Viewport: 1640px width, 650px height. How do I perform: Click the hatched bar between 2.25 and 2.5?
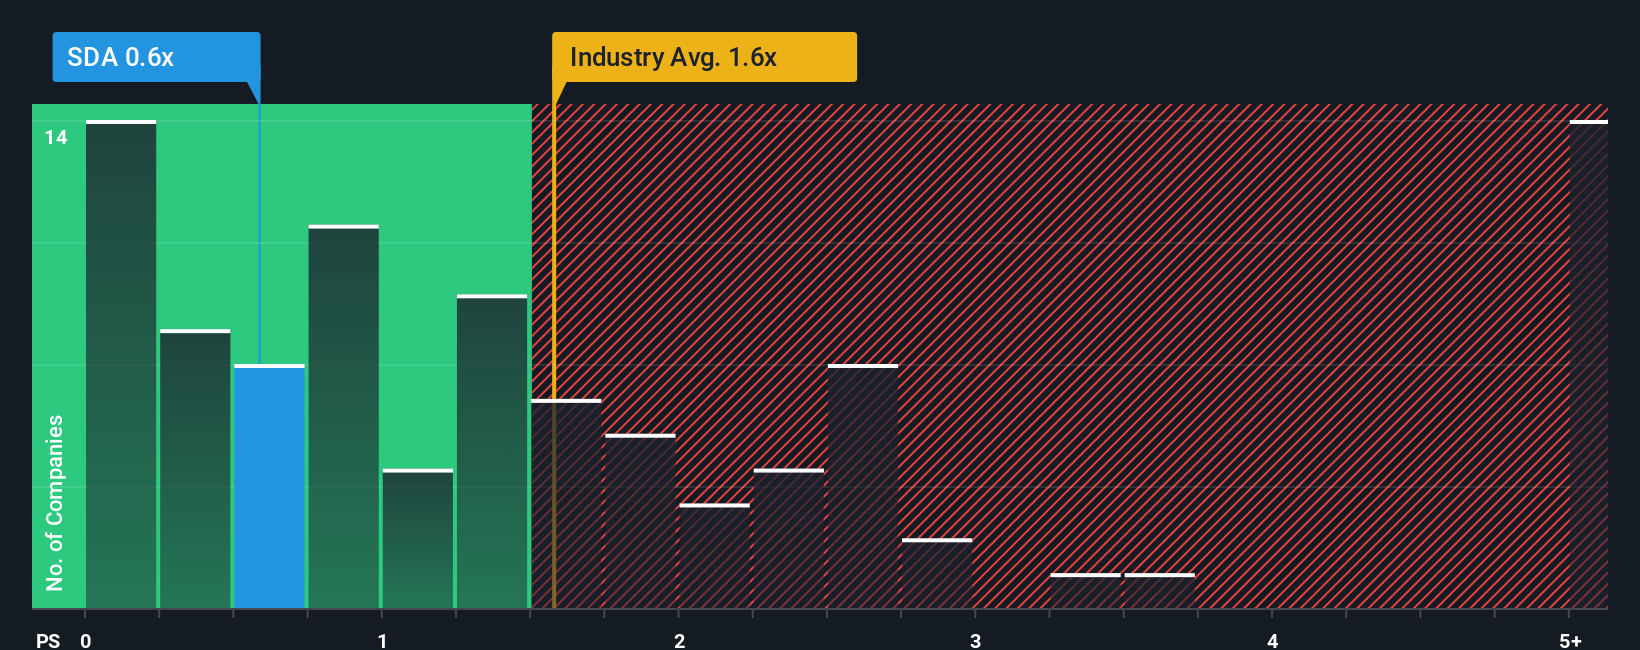click(x=789, y=539)
